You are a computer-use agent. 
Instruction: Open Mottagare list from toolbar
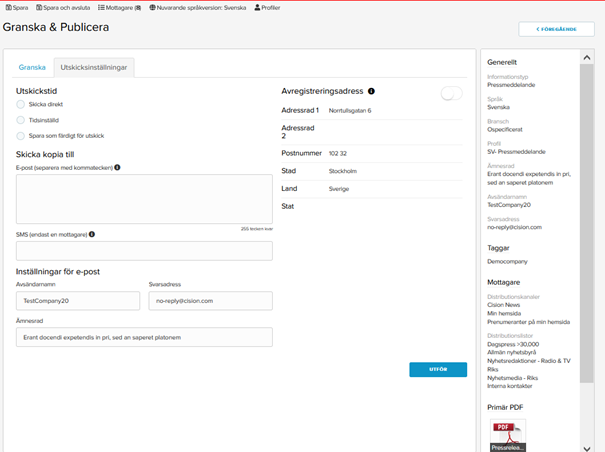pos(119,7)
